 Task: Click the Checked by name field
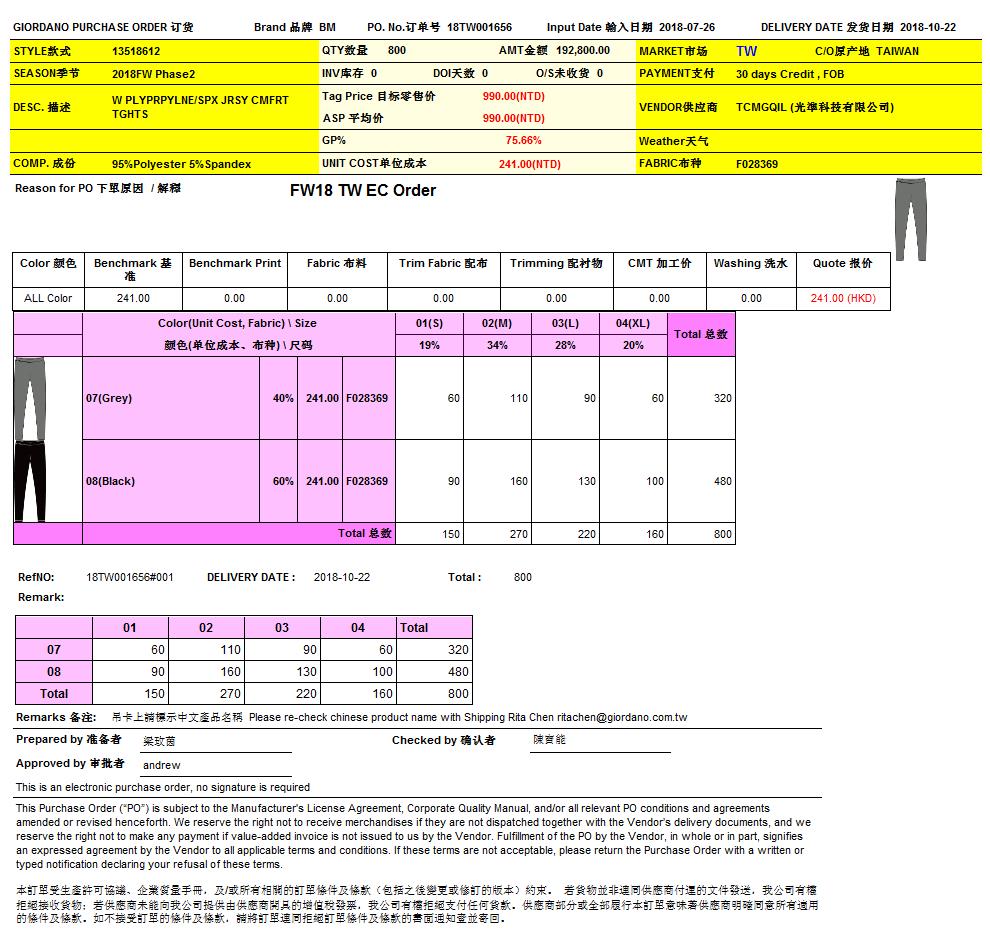click(598, 741)
